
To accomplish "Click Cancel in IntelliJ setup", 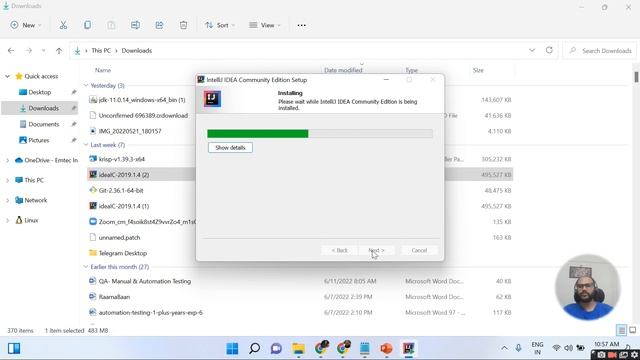I will (x=419, y=250).
